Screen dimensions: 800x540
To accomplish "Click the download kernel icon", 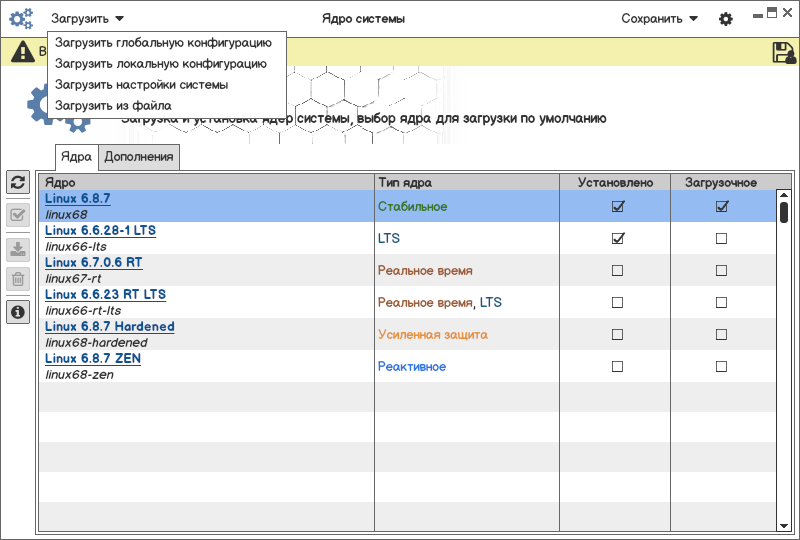I will tap(17, 249).
